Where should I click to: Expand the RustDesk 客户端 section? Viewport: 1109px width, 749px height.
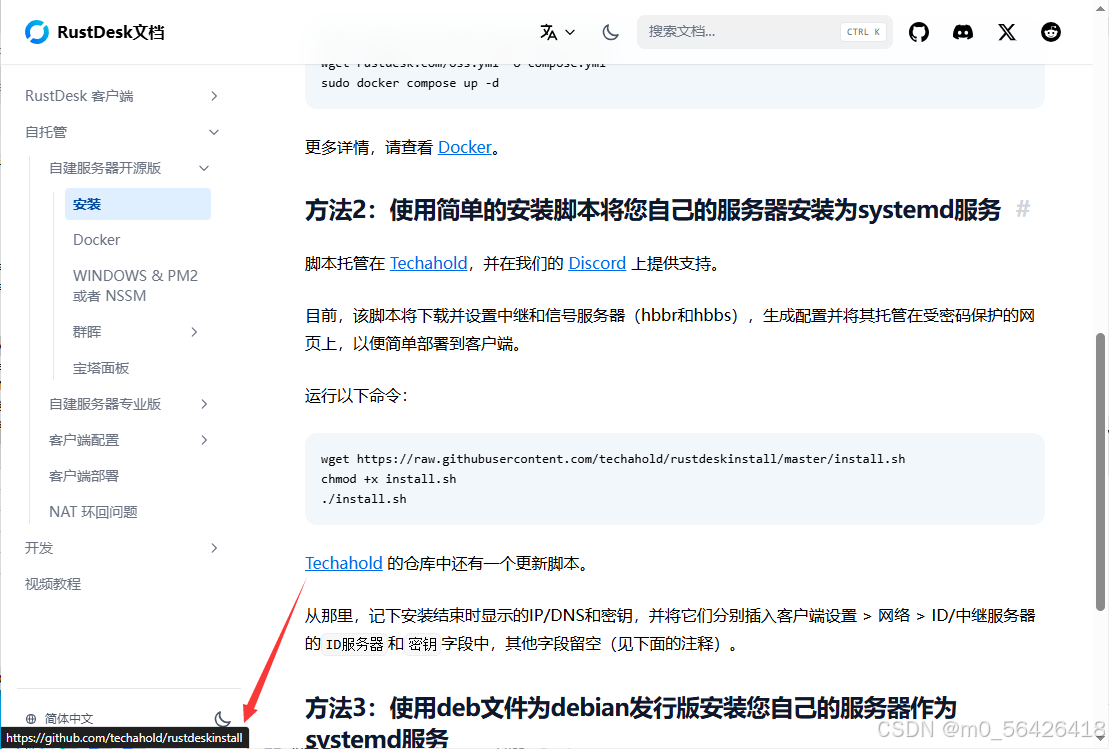pyautogui.click(x=214, y=96)
